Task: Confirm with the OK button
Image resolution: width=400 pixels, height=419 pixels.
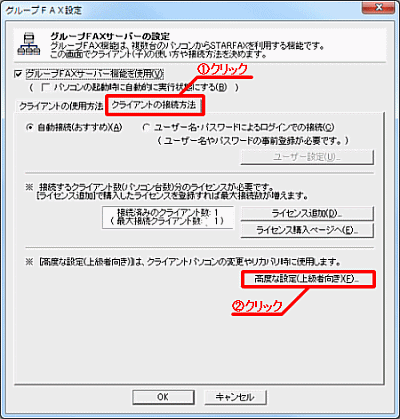Action: tap(163, 397)
